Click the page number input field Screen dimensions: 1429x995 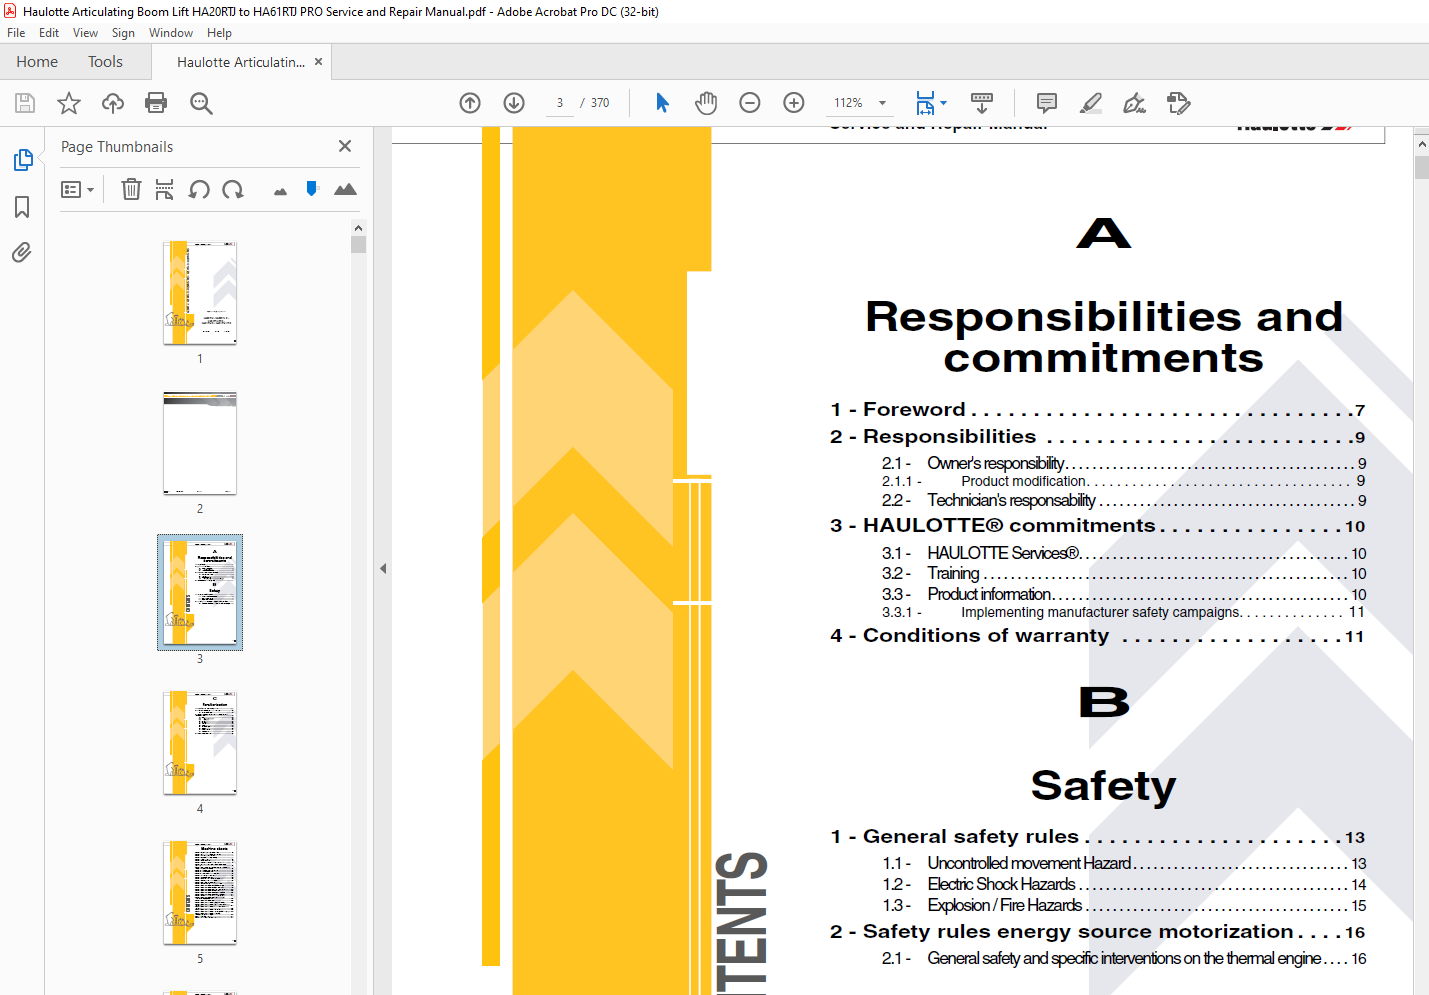pos(560,103)
